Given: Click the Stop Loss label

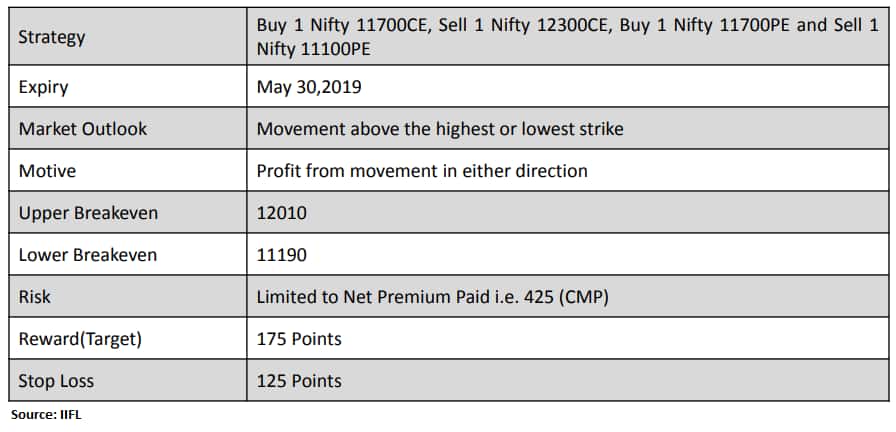Looking at the screenshot, I should [56, 381].
